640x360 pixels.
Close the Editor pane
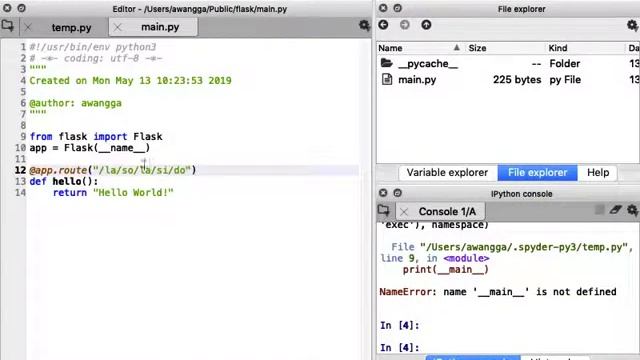[7, 8]
